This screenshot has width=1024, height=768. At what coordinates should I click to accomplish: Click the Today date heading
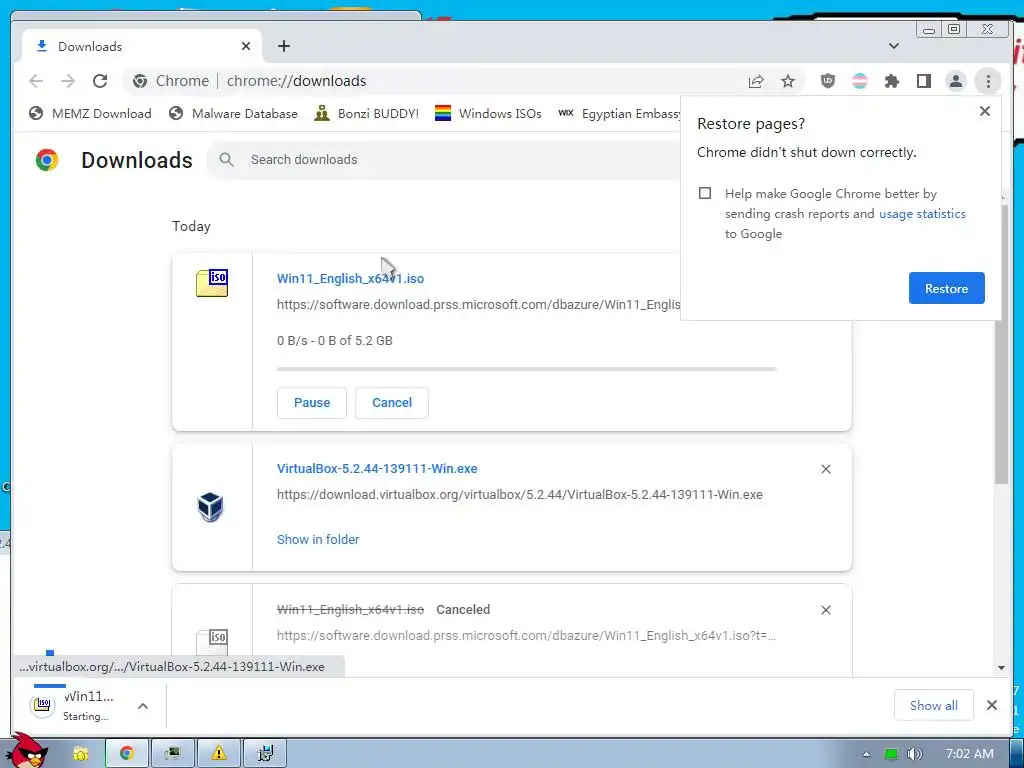[x=191, y=227]
